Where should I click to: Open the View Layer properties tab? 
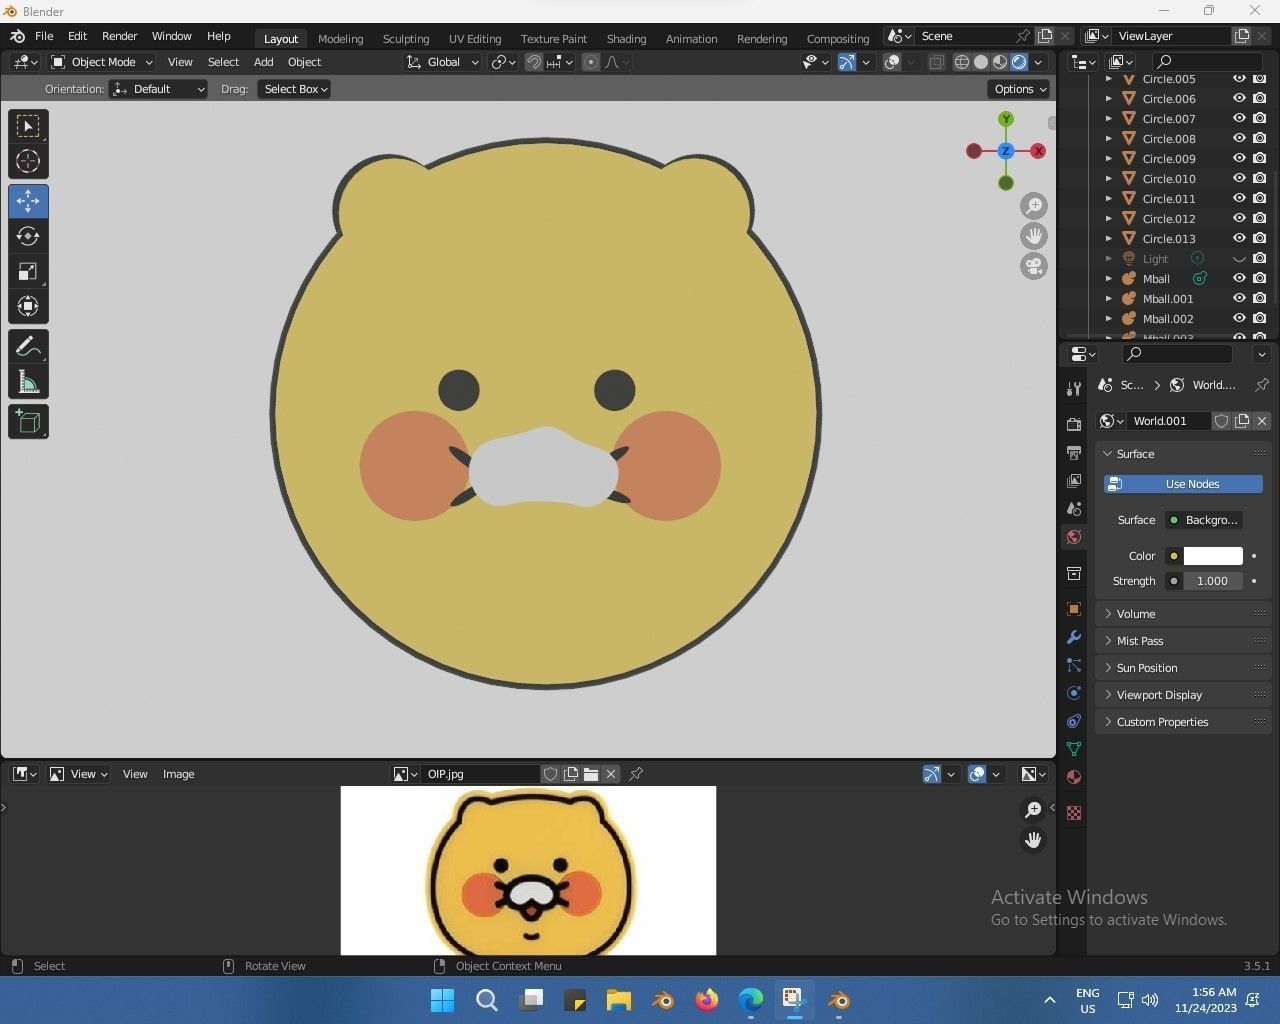(1074, 481)
